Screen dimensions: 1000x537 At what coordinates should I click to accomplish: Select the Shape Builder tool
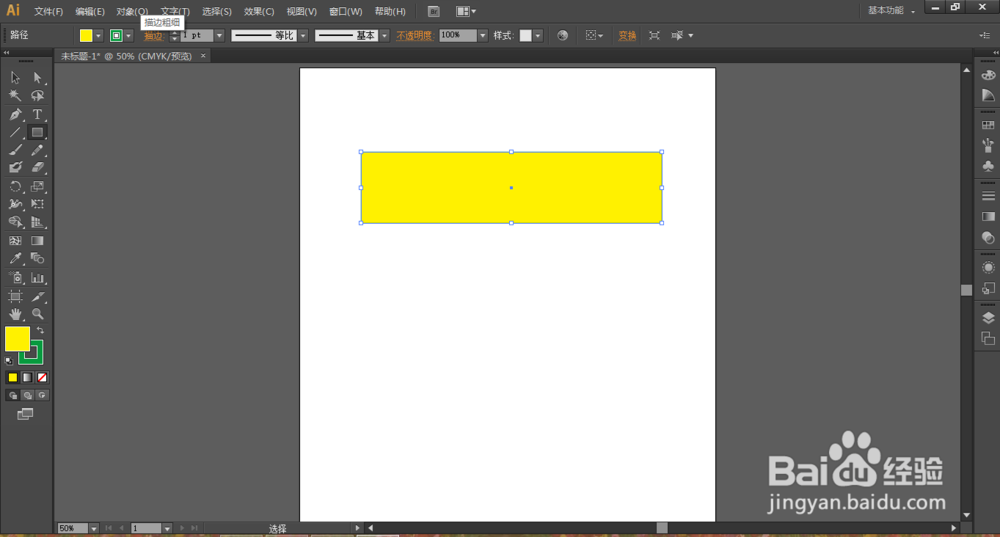pos(15,222)
